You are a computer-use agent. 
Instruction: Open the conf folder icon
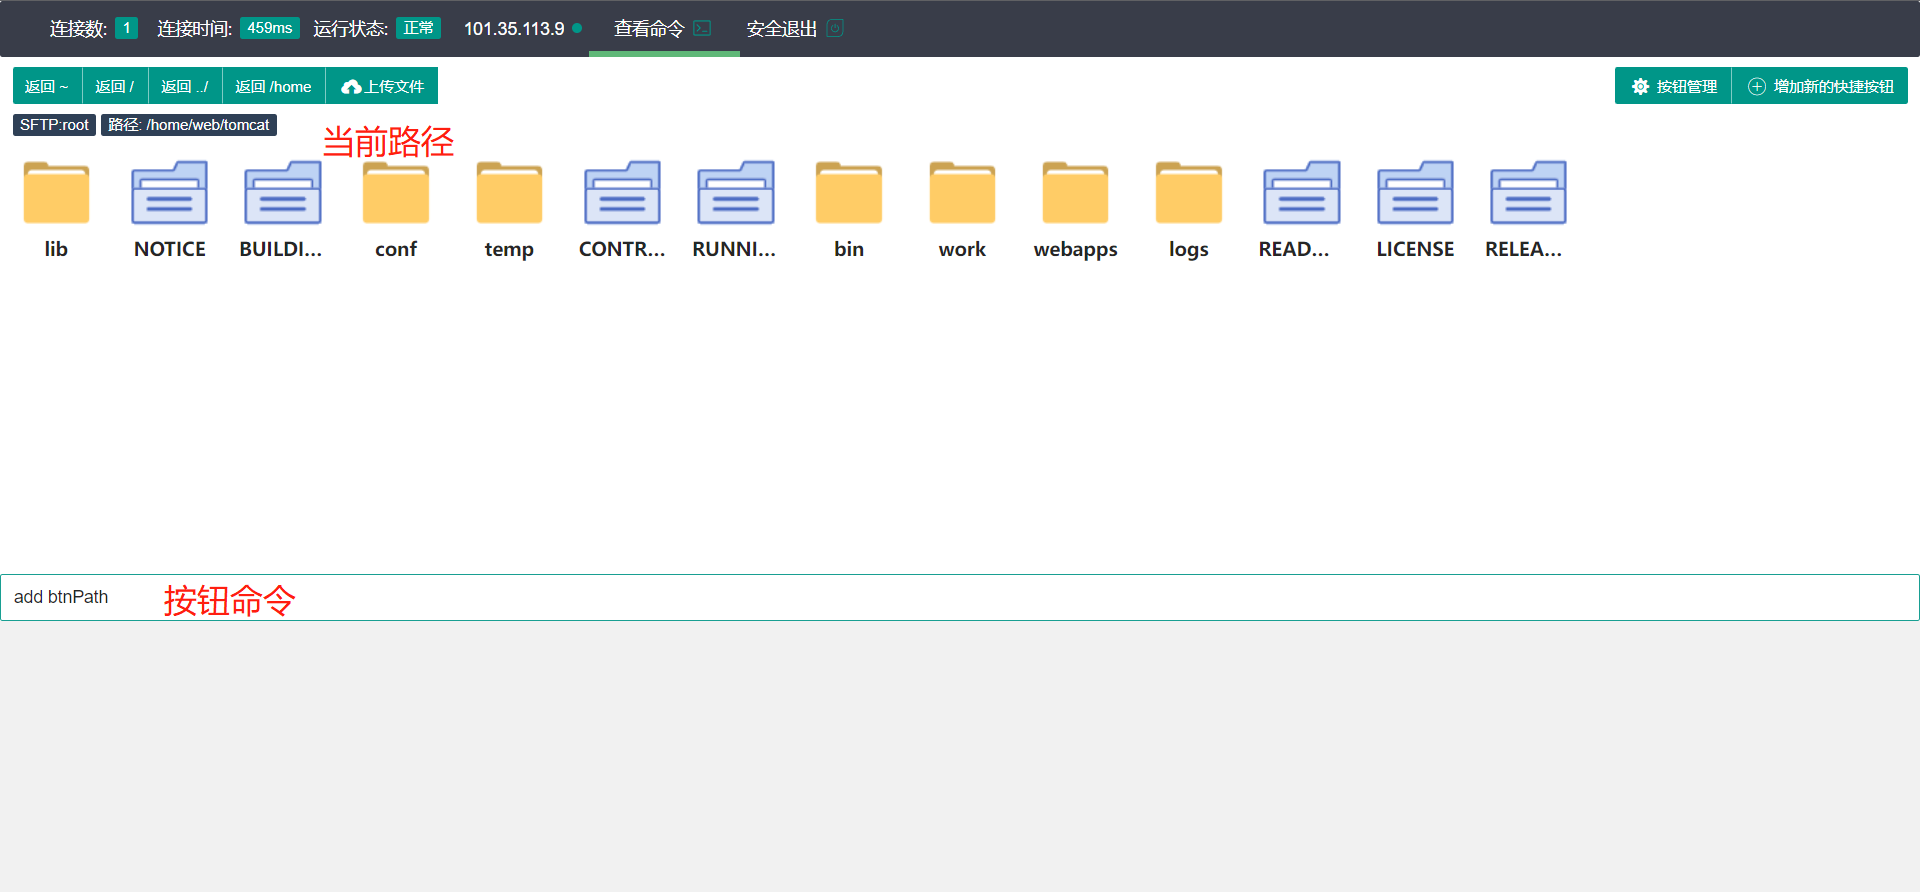click(x=396, y=192)
